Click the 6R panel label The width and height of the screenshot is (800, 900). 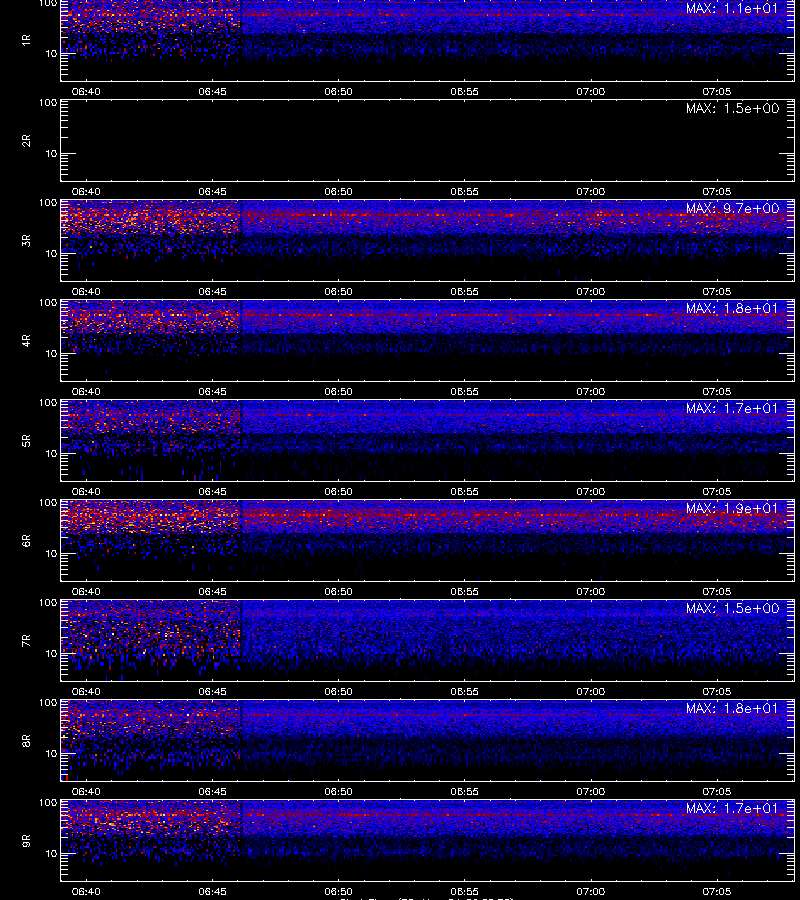pos(26,540)
